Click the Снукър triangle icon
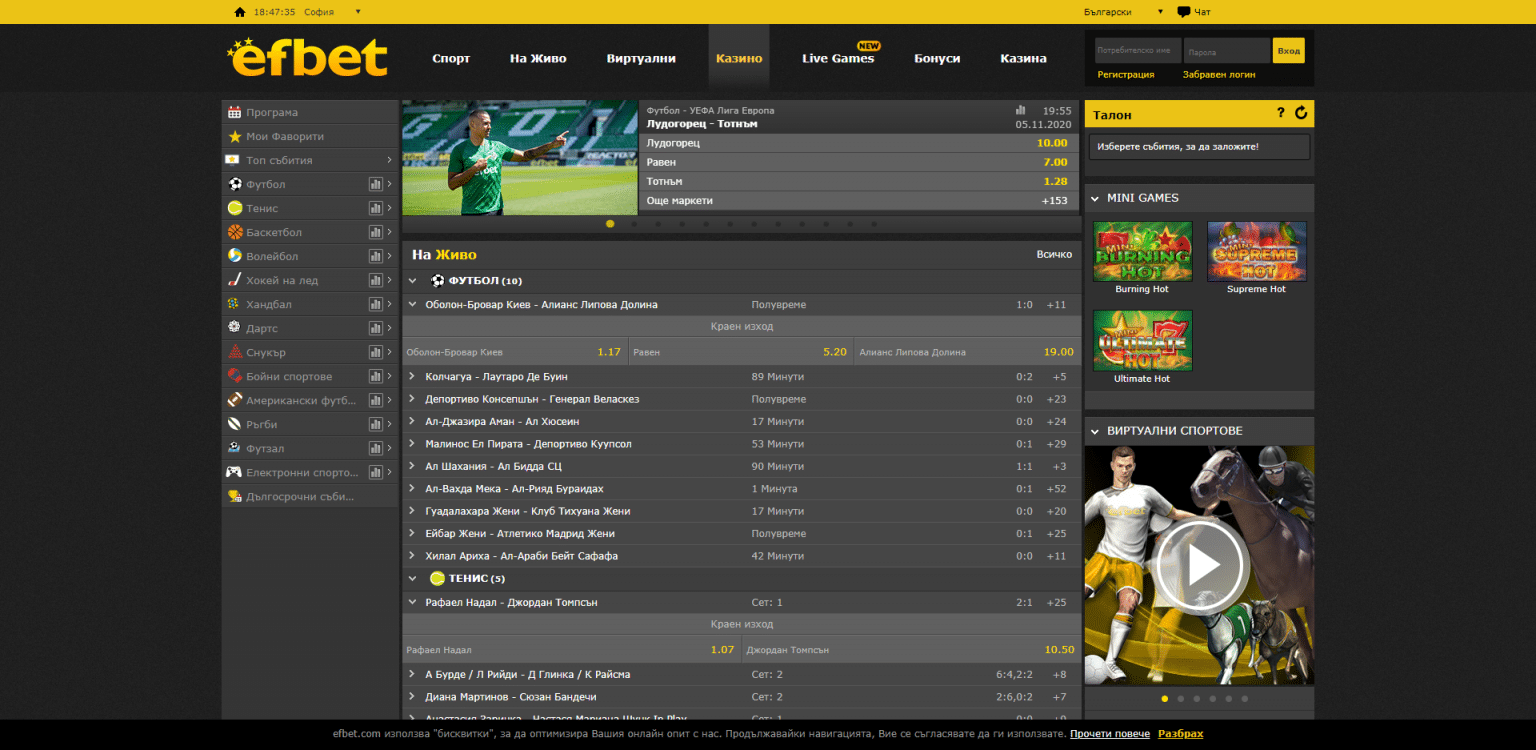This screenshot has height=750, width=1536. 235,352
